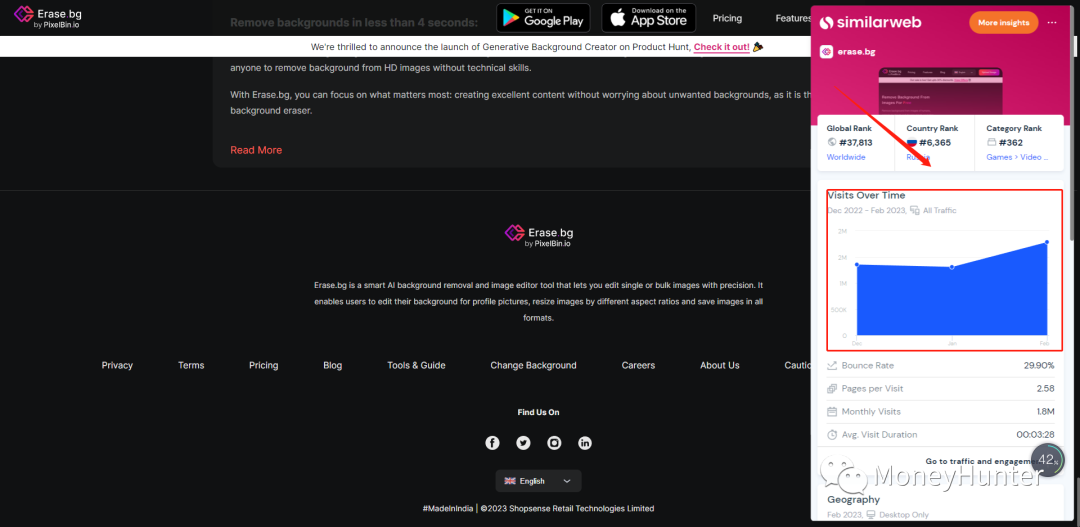Screen dimensions: 1080x527
Task: Click the Read More link
Action: pyautogui.click(x=256, y=150)
